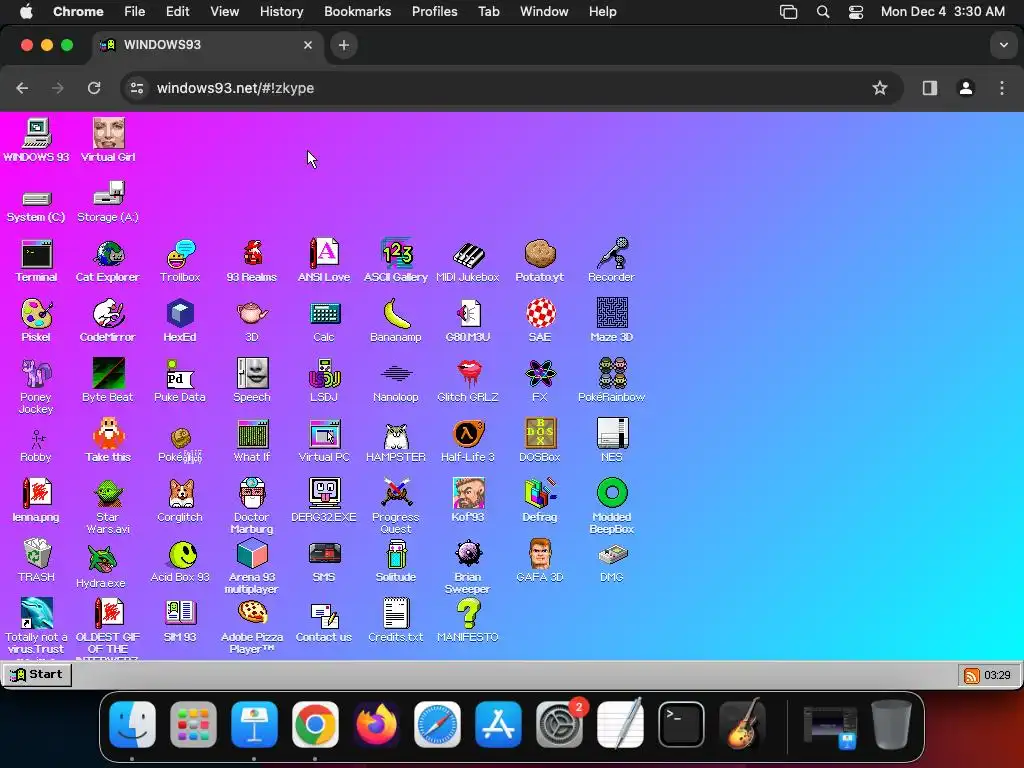The height and width of the screenshot is (768, 1024).
Task: Open Storage (A:) floppy drive icon
Action: 108,202
